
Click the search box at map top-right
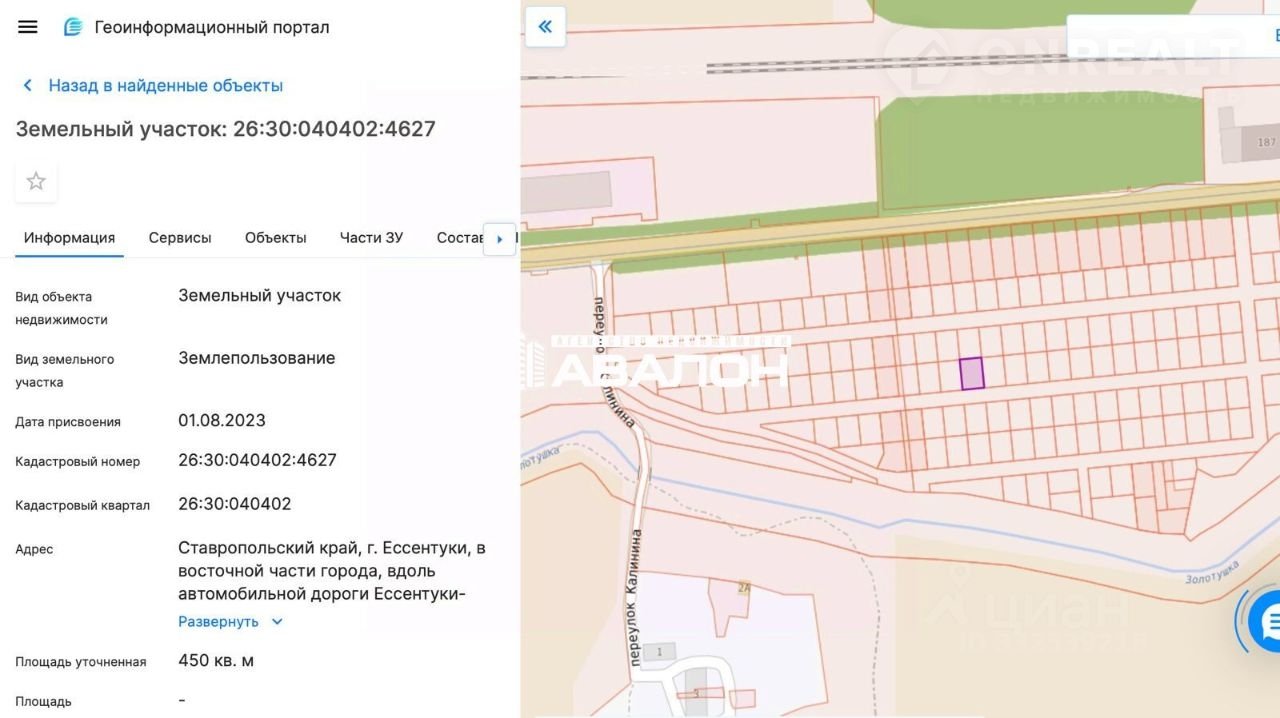coord(1173,36)
